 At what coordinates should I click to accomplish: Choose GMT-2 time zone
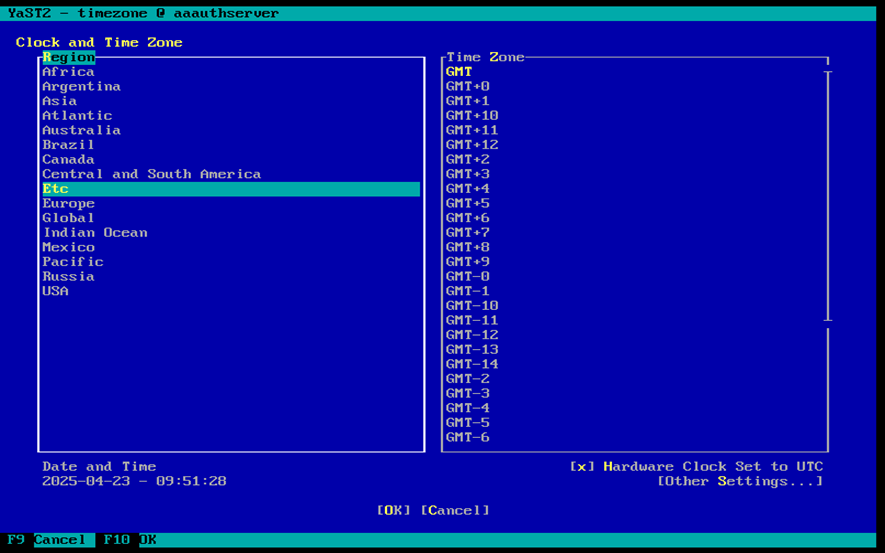468,379
